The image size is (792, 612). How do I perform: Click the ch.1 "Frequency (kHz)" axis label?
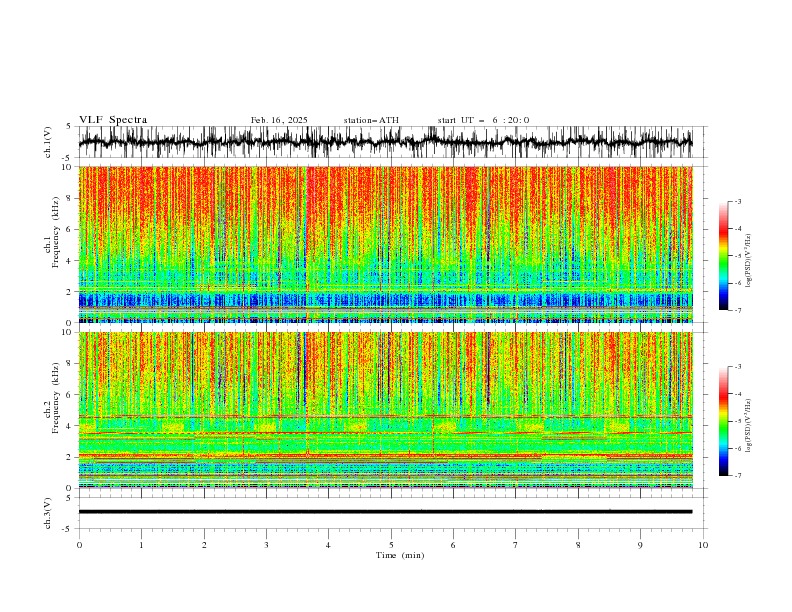(56, 233)
